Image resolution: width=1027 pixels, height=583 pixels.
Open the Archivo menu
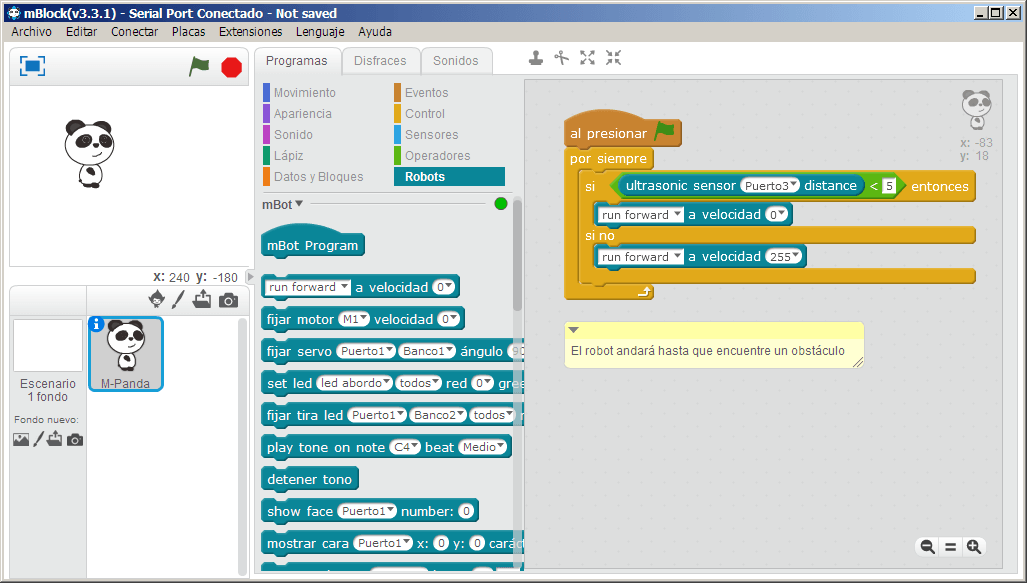31,31
